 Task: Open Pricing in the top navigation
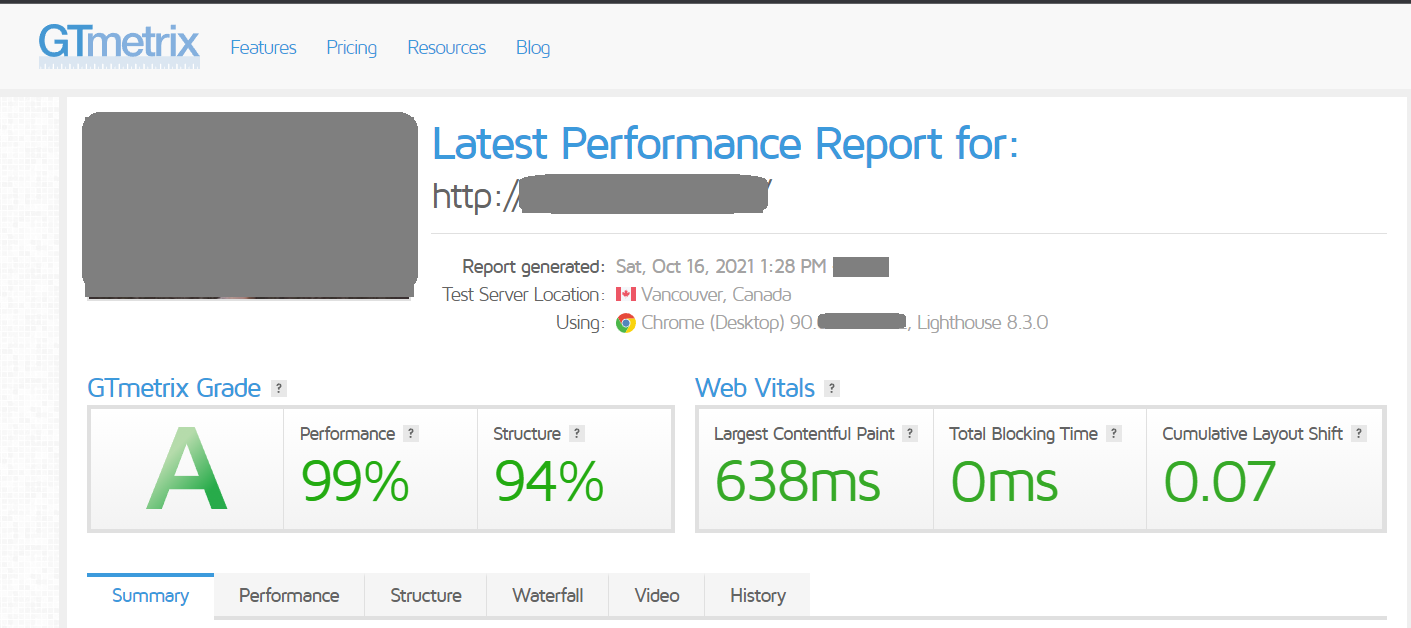tap(351, 47)
